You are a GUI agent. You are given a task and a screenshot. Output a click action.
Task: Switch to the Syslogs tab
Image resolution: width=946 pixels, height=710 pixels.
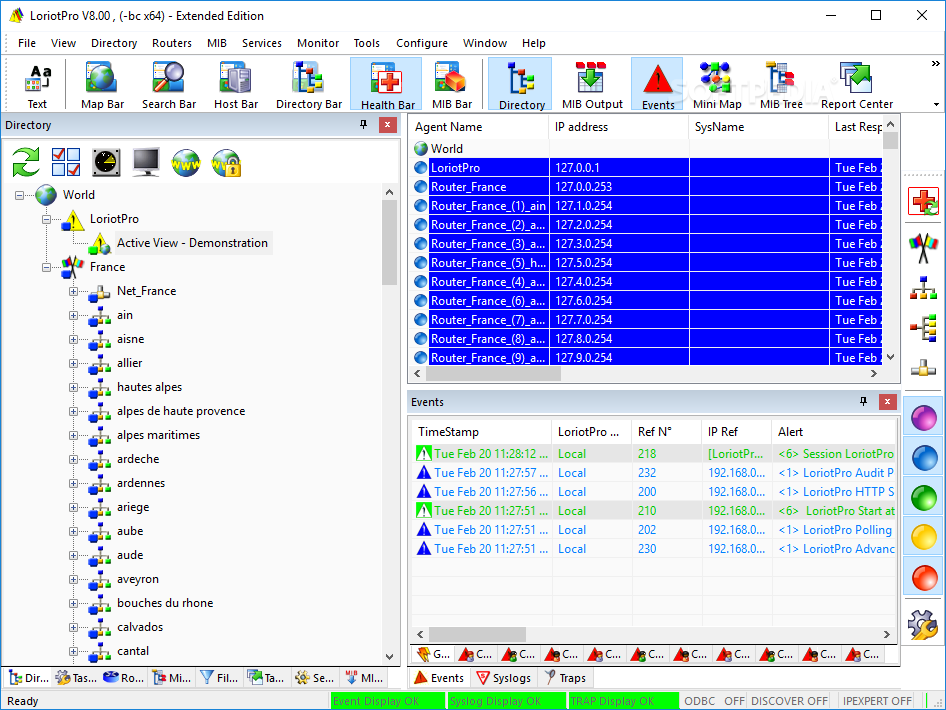[504, 678]
